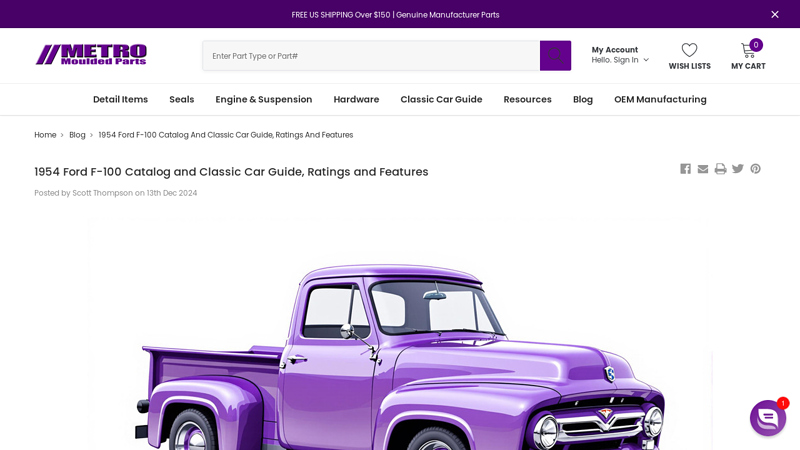This screenshot has width=800, height=450.
Task: Click the Blog breadcrumb link
Action: (x=77, y=135)
